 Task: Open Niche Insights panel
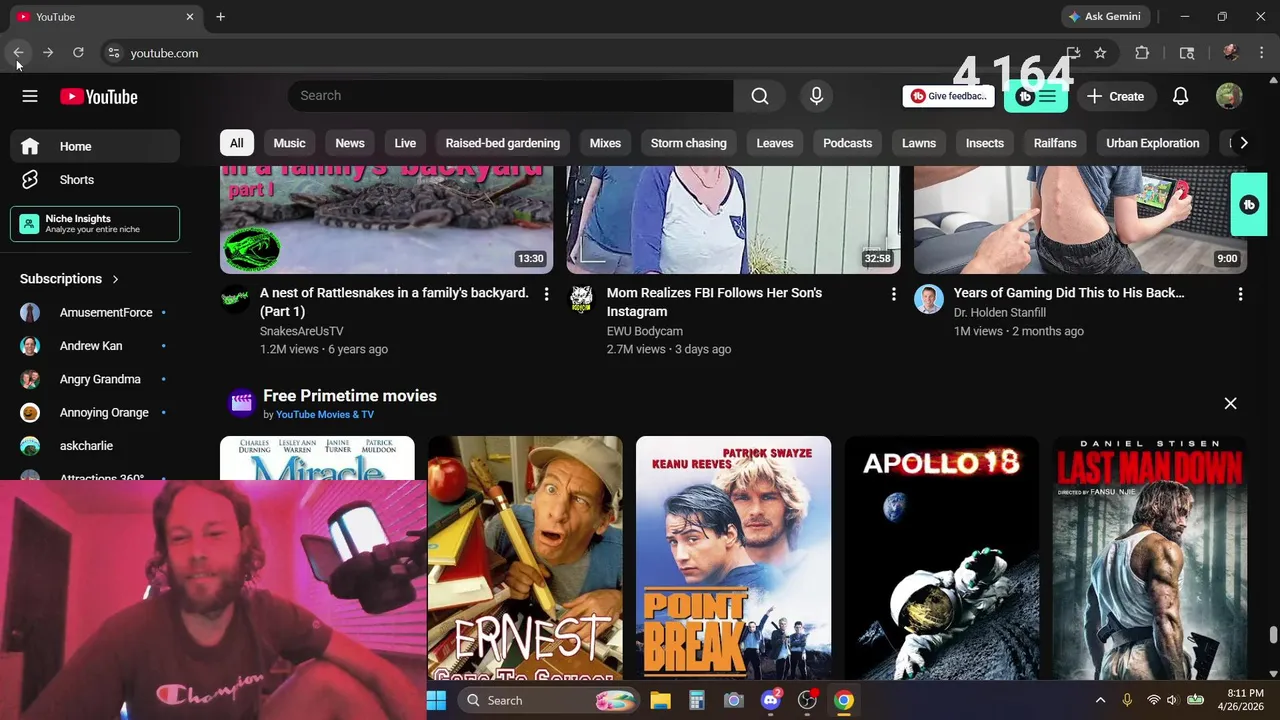coord(95,224)
